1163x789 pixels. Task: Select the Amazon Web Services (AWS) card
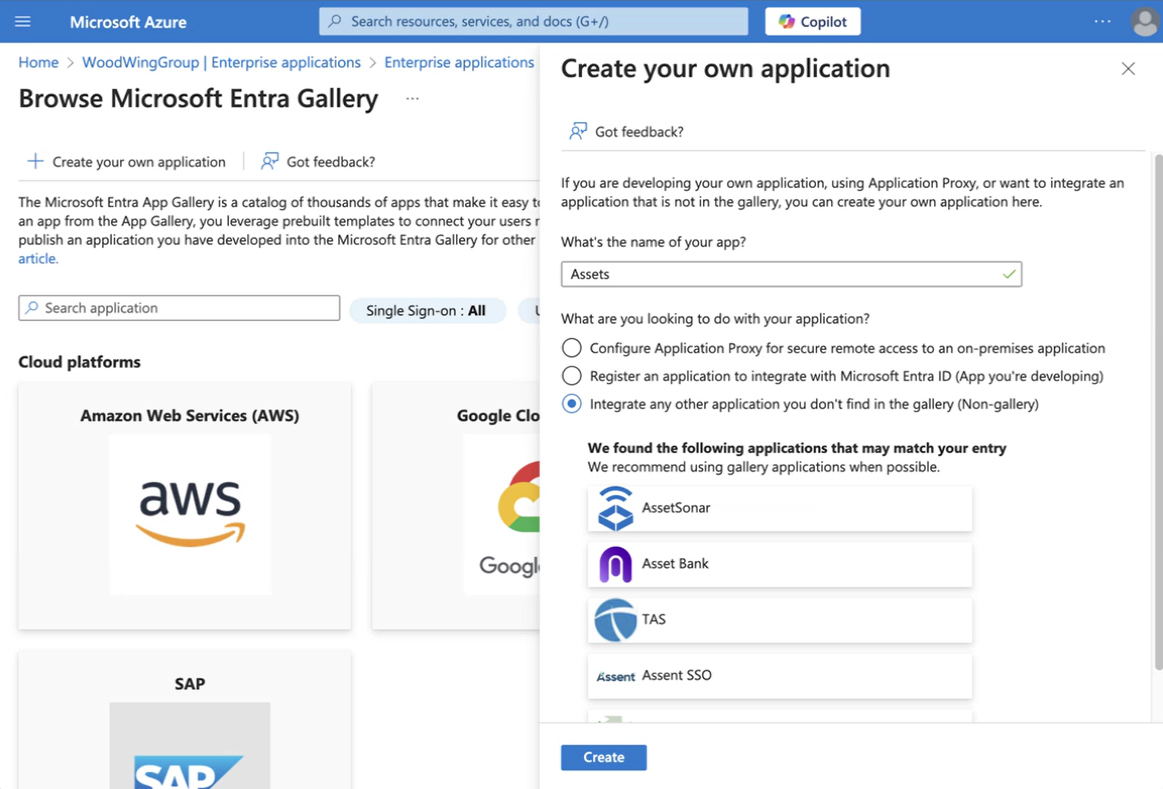(x=185, y=506)
